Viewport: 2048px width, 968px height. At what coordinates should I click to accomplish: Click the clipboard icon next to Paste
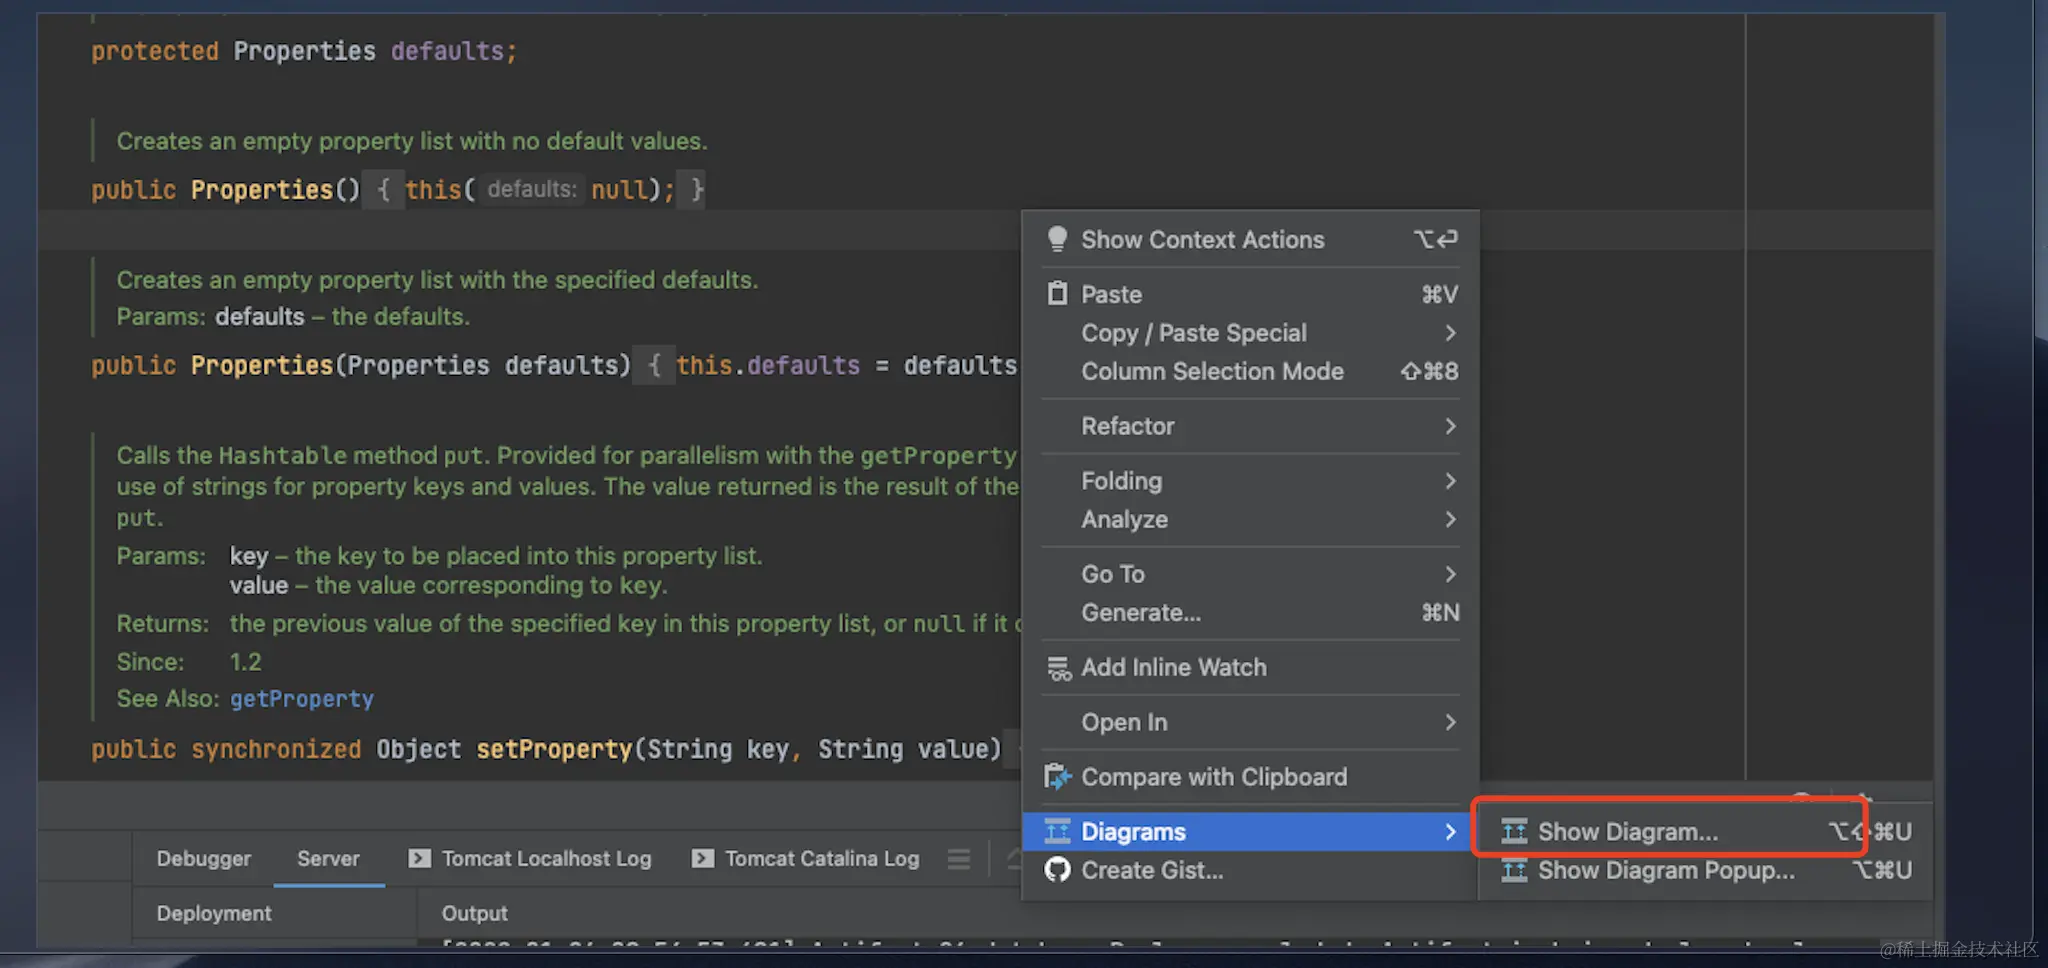tap(1057, 294)
